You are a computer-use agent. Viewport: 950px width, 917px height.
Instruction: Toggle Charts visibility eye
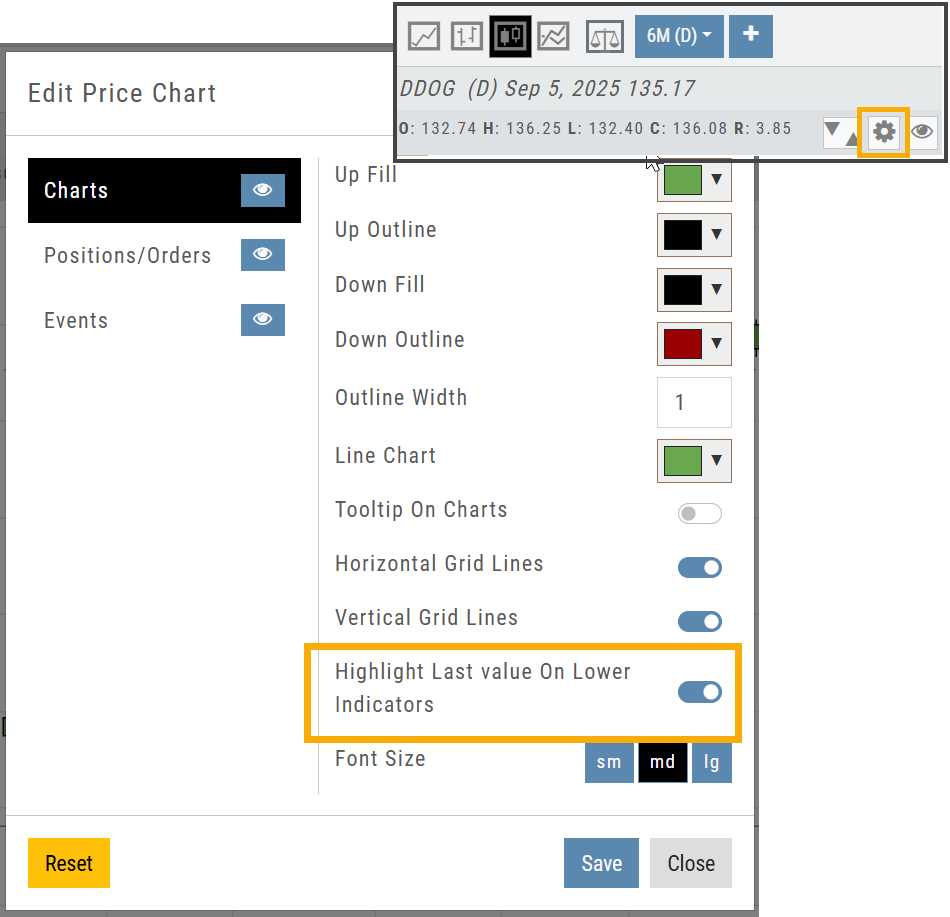coord(262,190)
